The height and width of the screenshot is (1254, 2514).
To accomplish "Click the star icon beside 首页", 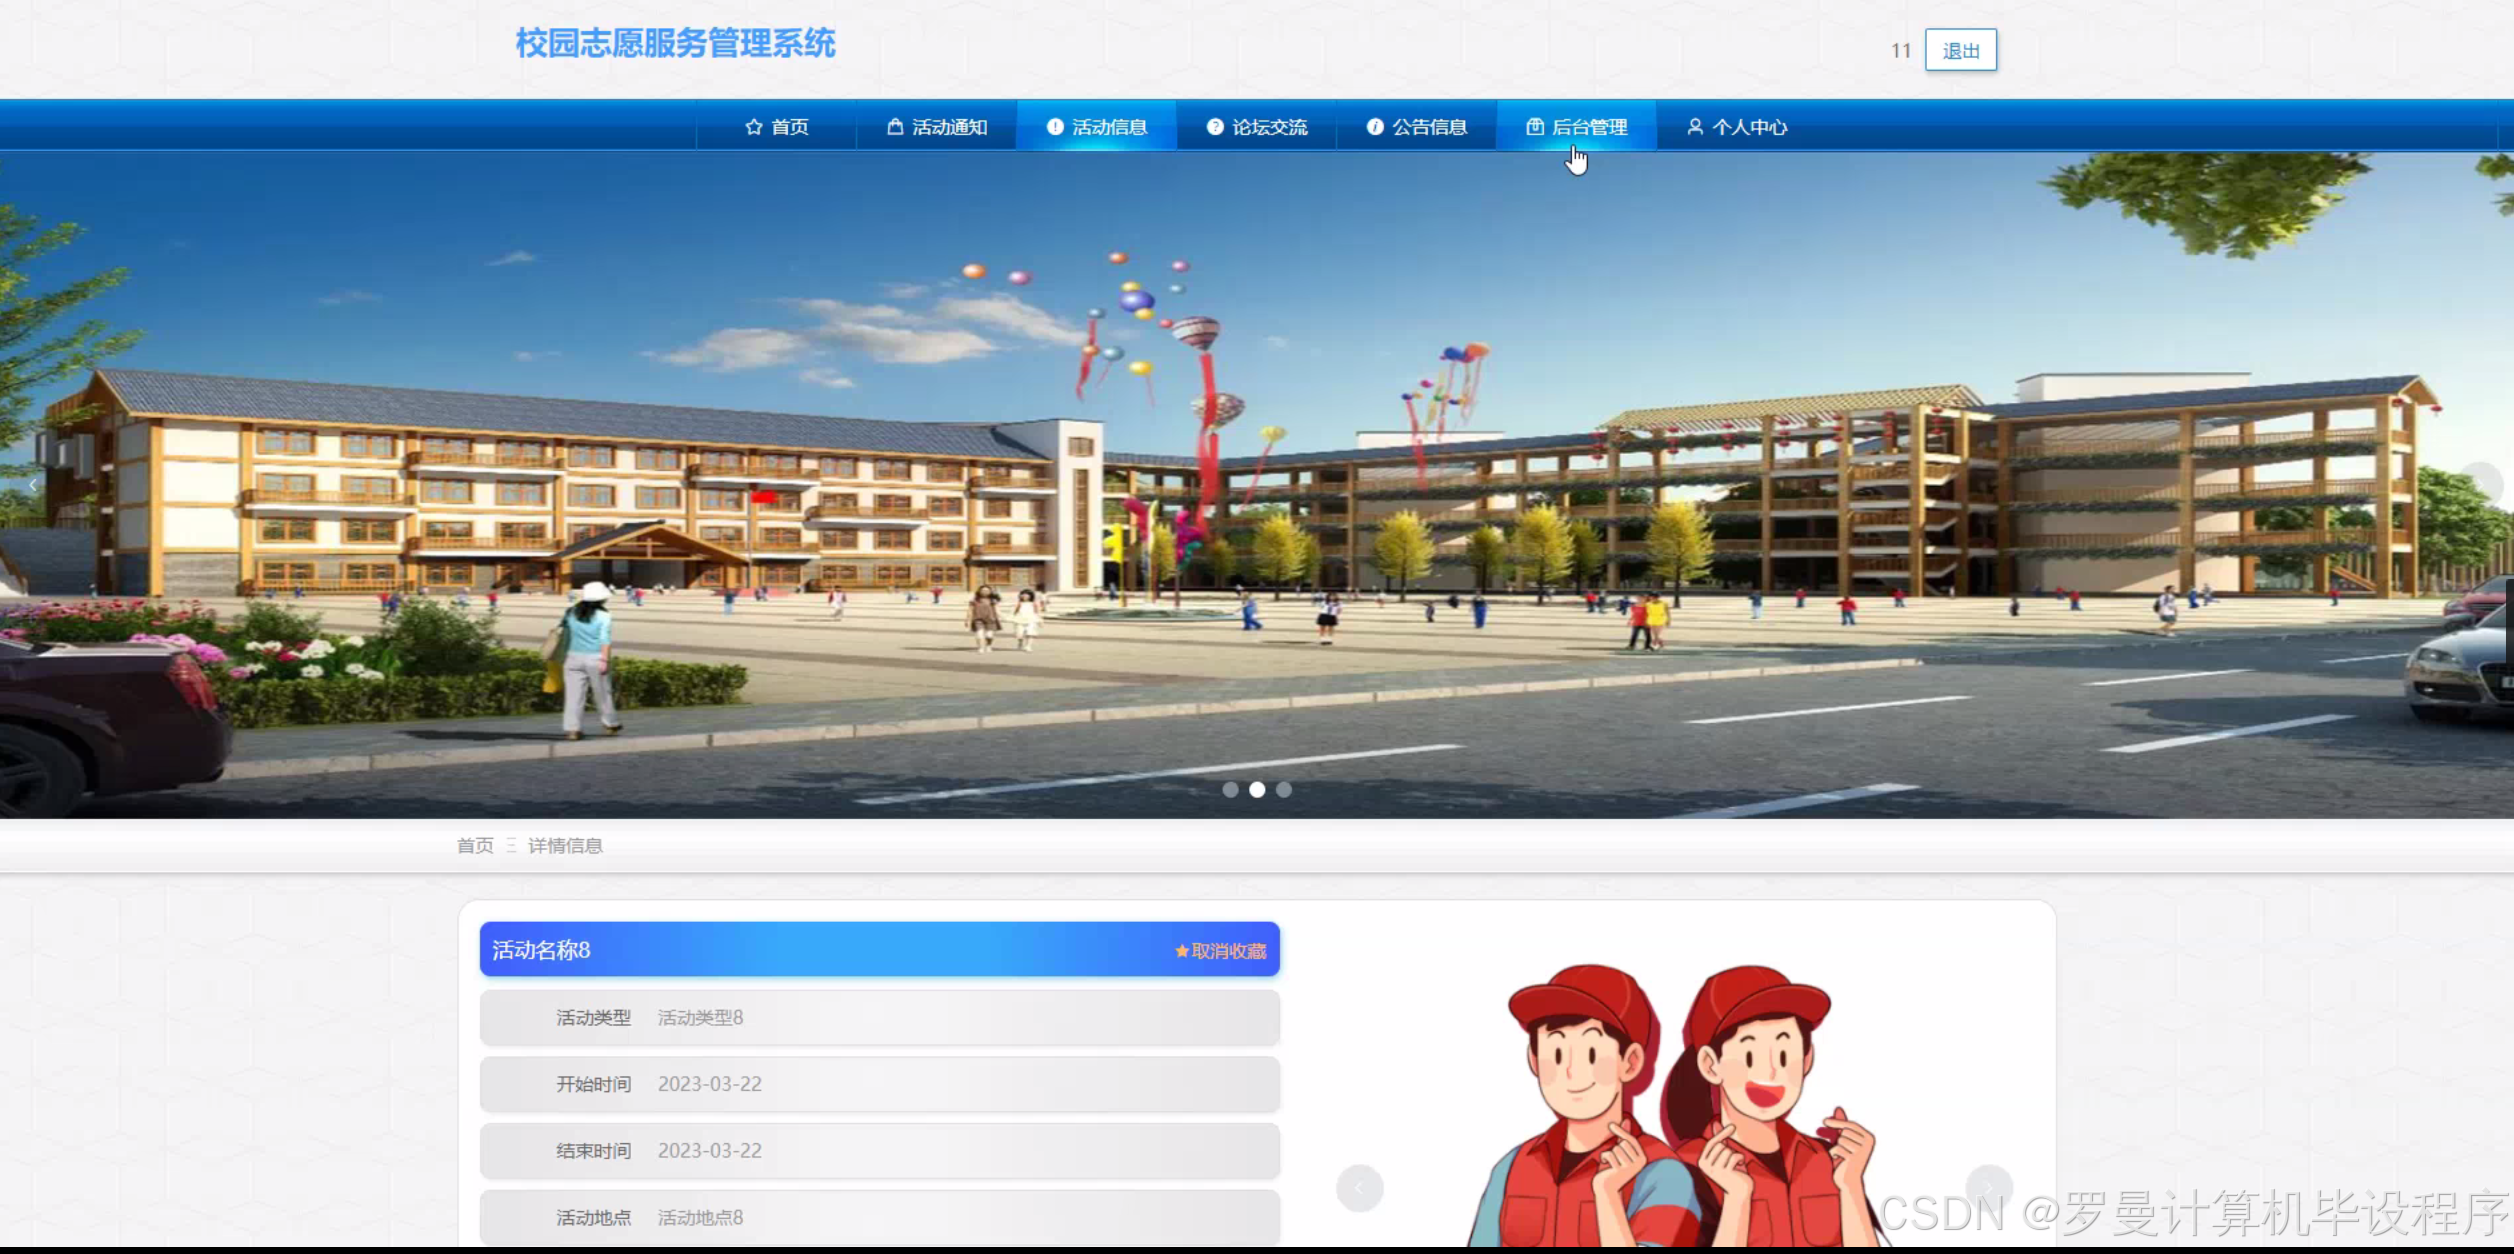I will coord(753,127).
